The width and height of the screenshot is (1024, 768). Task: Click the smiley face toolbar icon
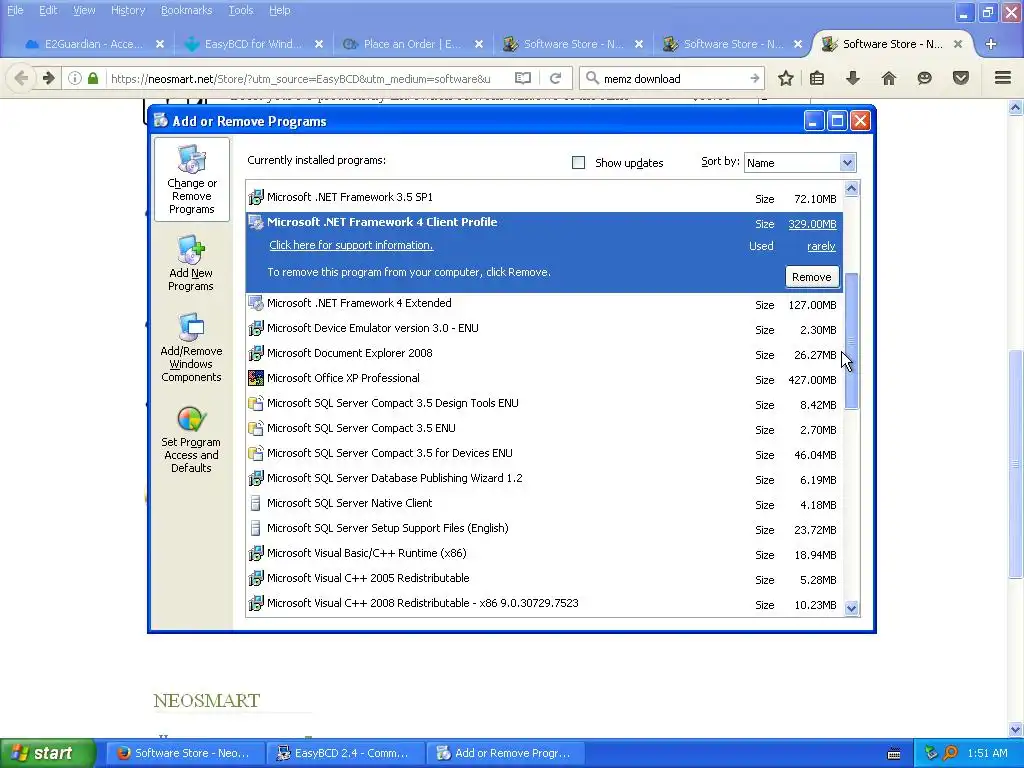924,78
